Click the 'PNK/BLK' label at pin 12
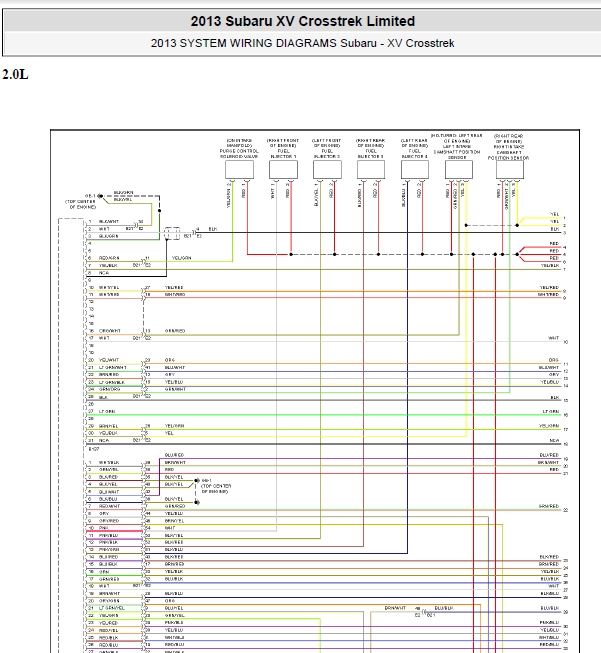This screenshot has width=601, height=653. click(108, 542)
